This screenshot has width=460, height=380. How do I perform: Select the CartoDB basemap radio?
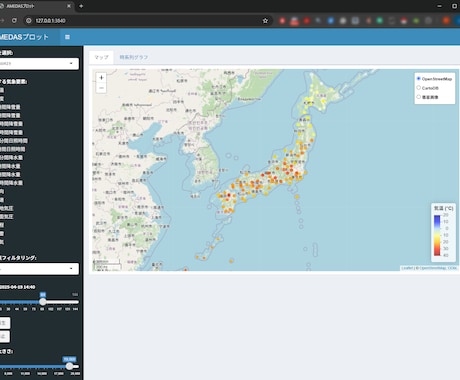tap(419, 88)
